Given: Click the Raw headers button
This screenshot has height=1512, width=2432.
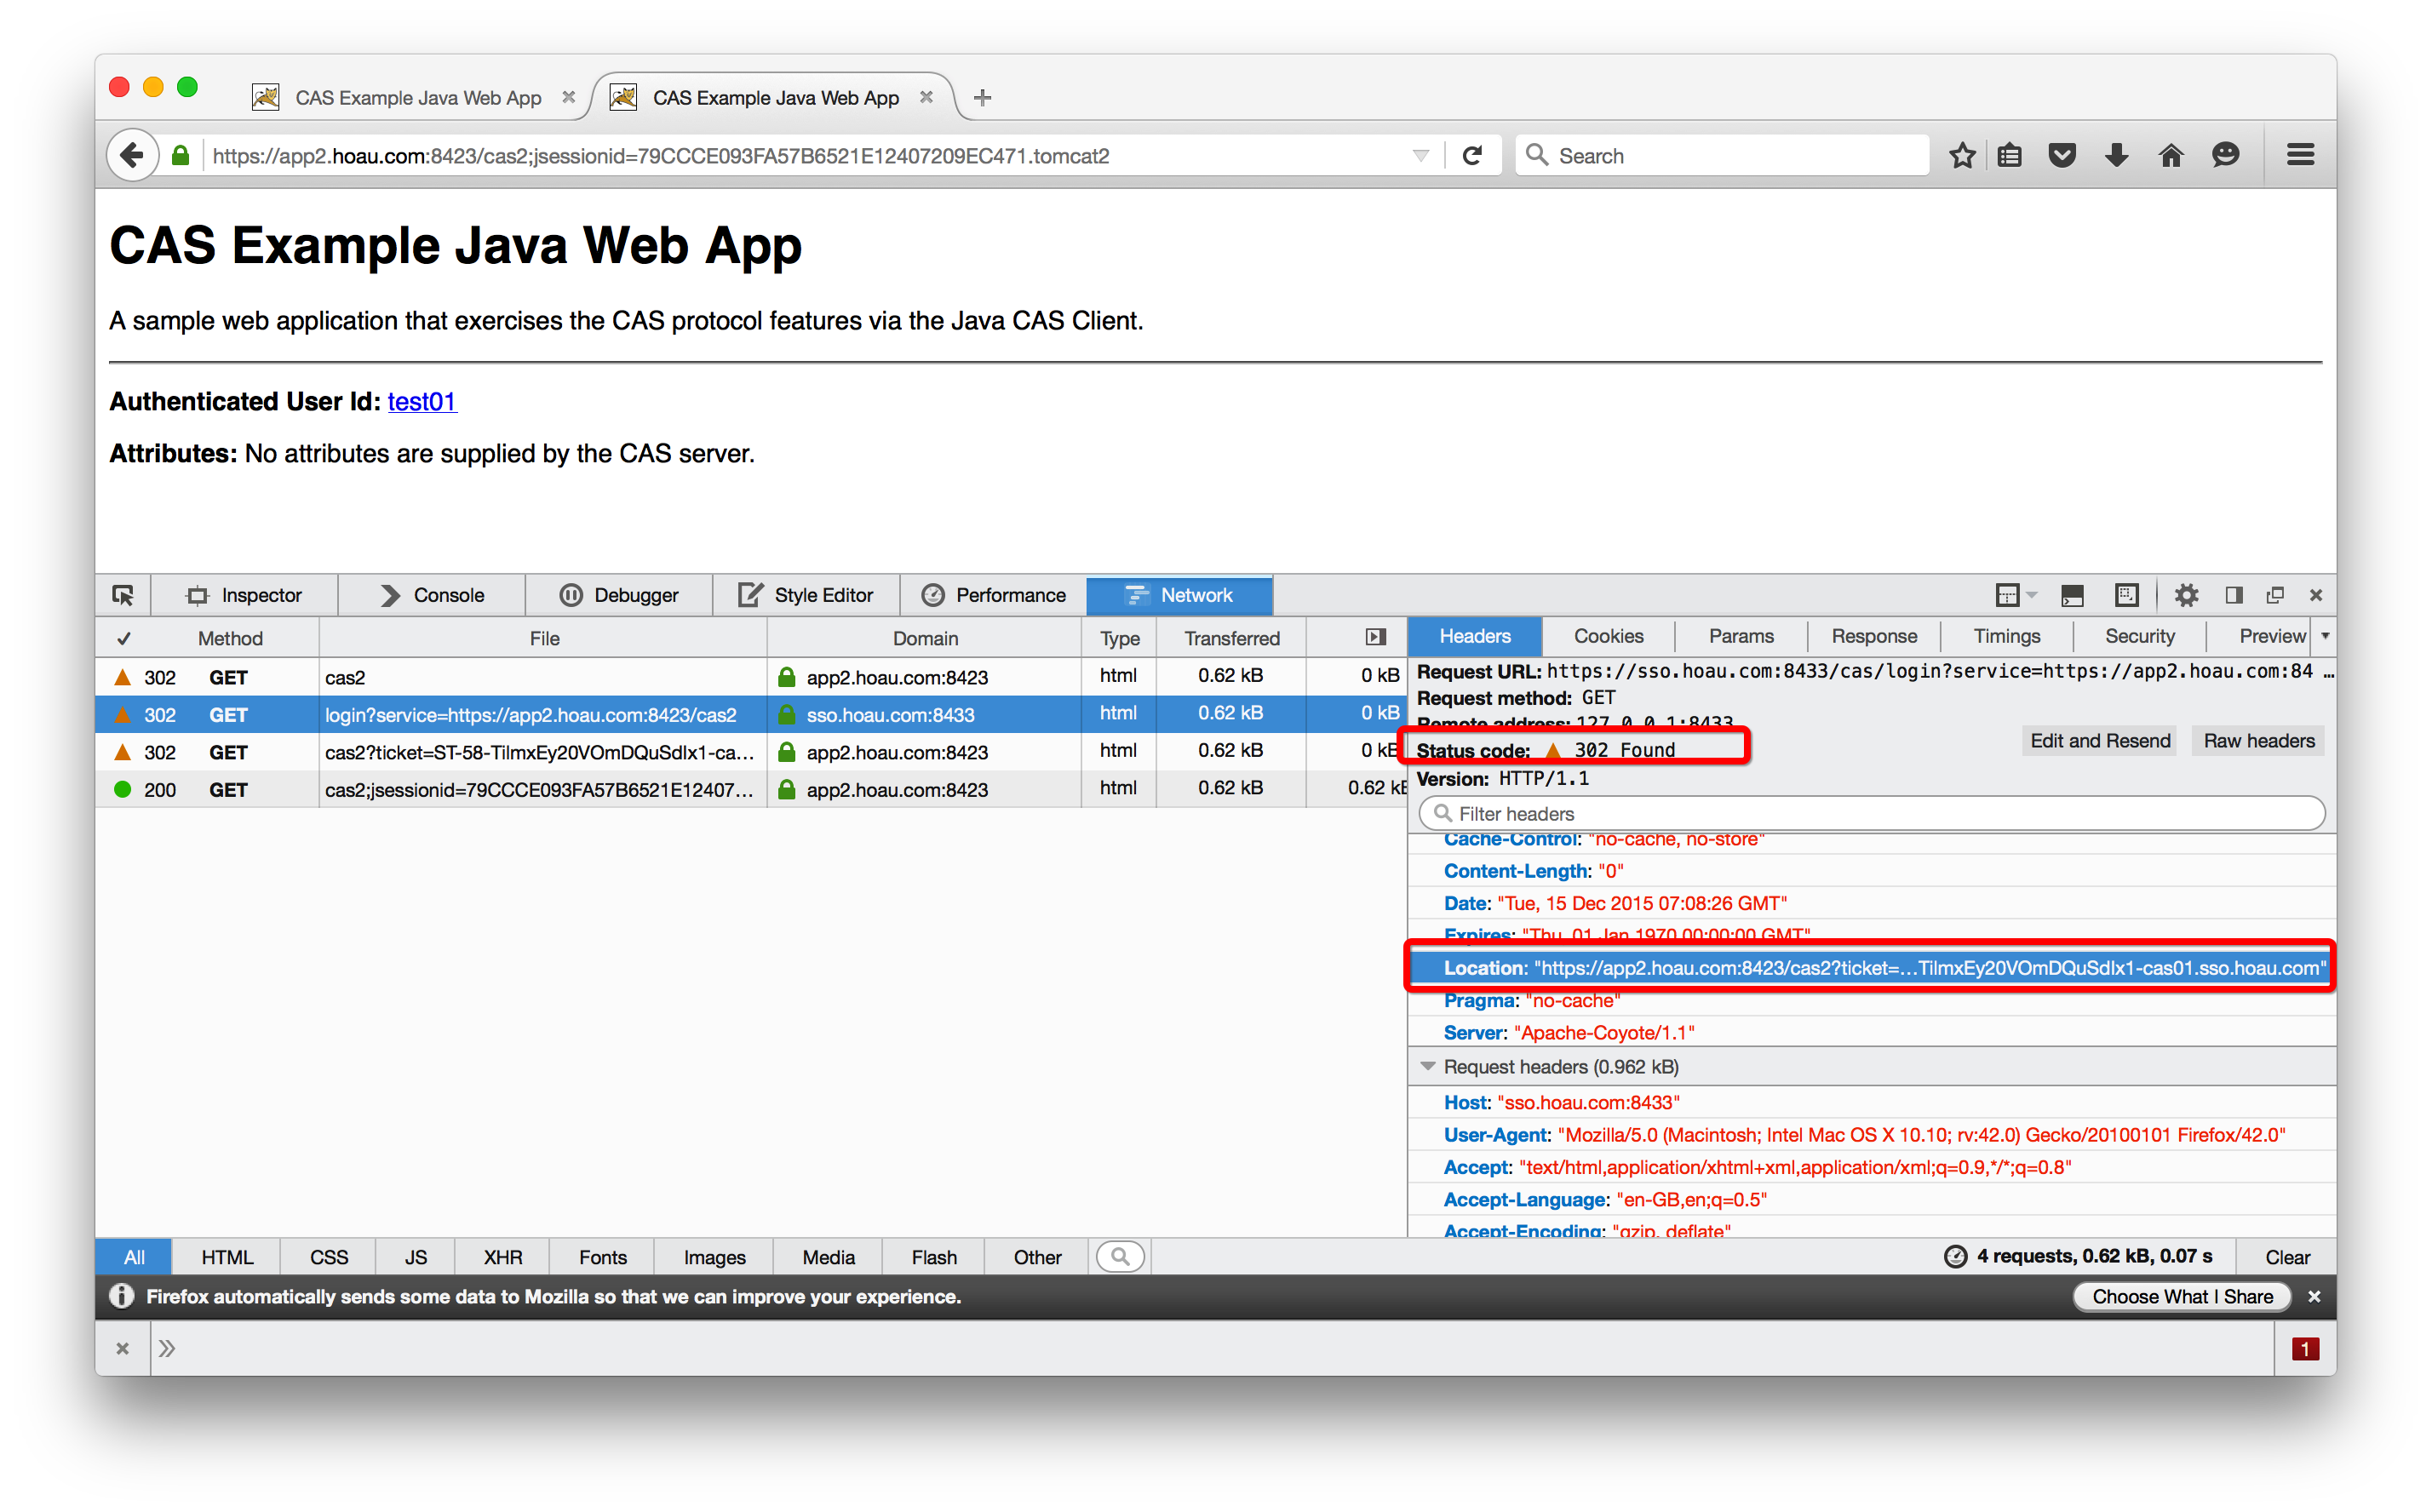Looking at the screenshot, I should (x=2258, y=741).
